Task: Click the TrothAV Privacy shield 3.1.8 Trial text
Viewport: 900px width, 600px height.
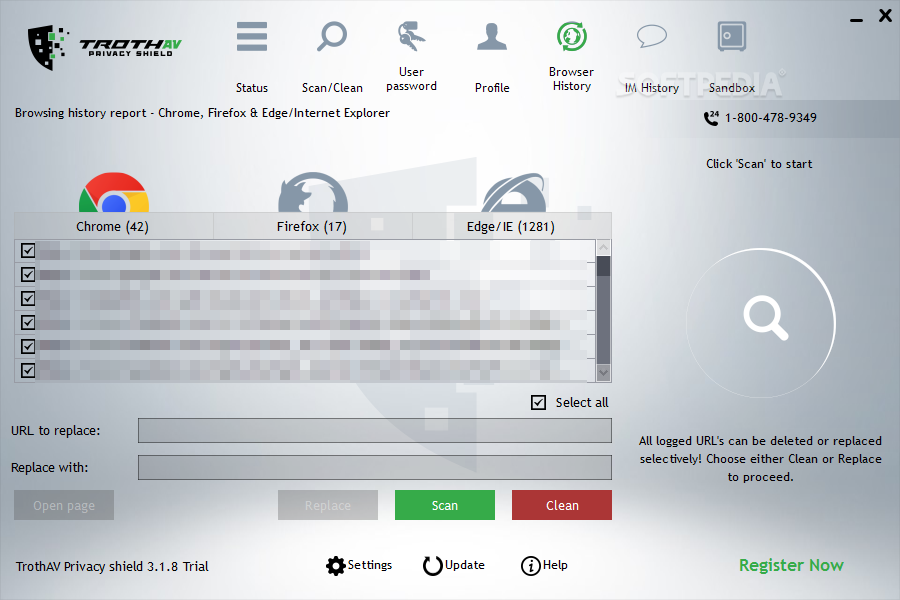Action: (112, 567)
